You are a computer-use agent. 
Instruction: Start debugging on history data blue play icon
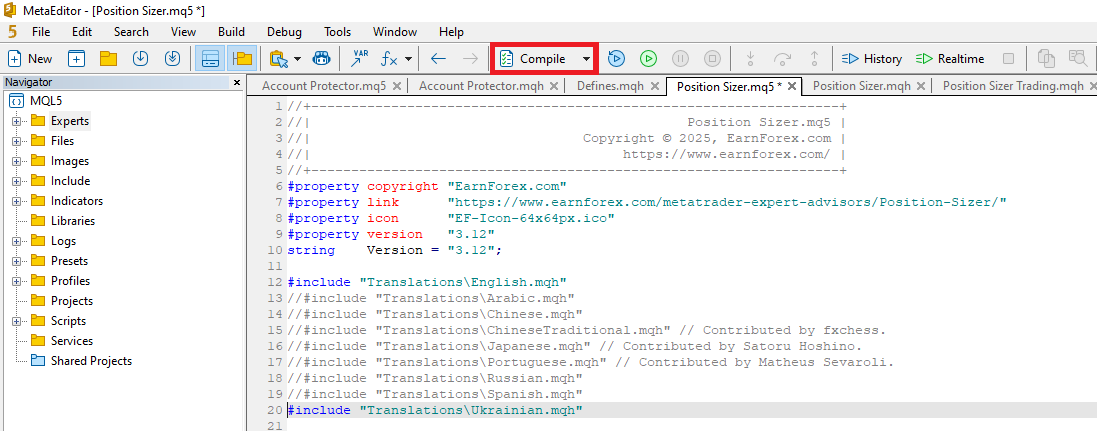tap(616, 59)
